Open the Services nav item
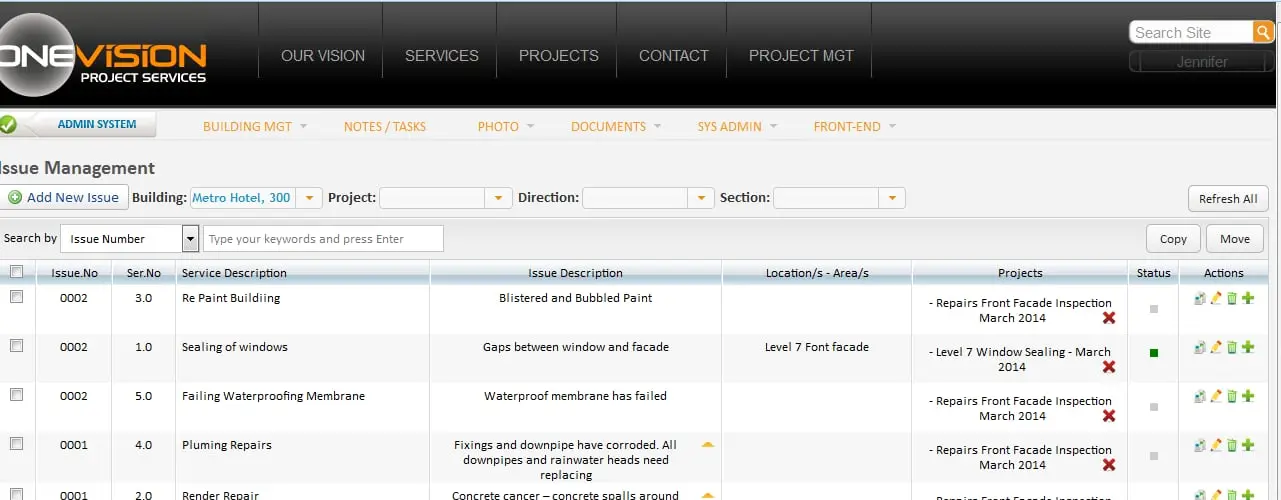The height and width of the screenshot is (500, 1281). click(x=441, y=56)
